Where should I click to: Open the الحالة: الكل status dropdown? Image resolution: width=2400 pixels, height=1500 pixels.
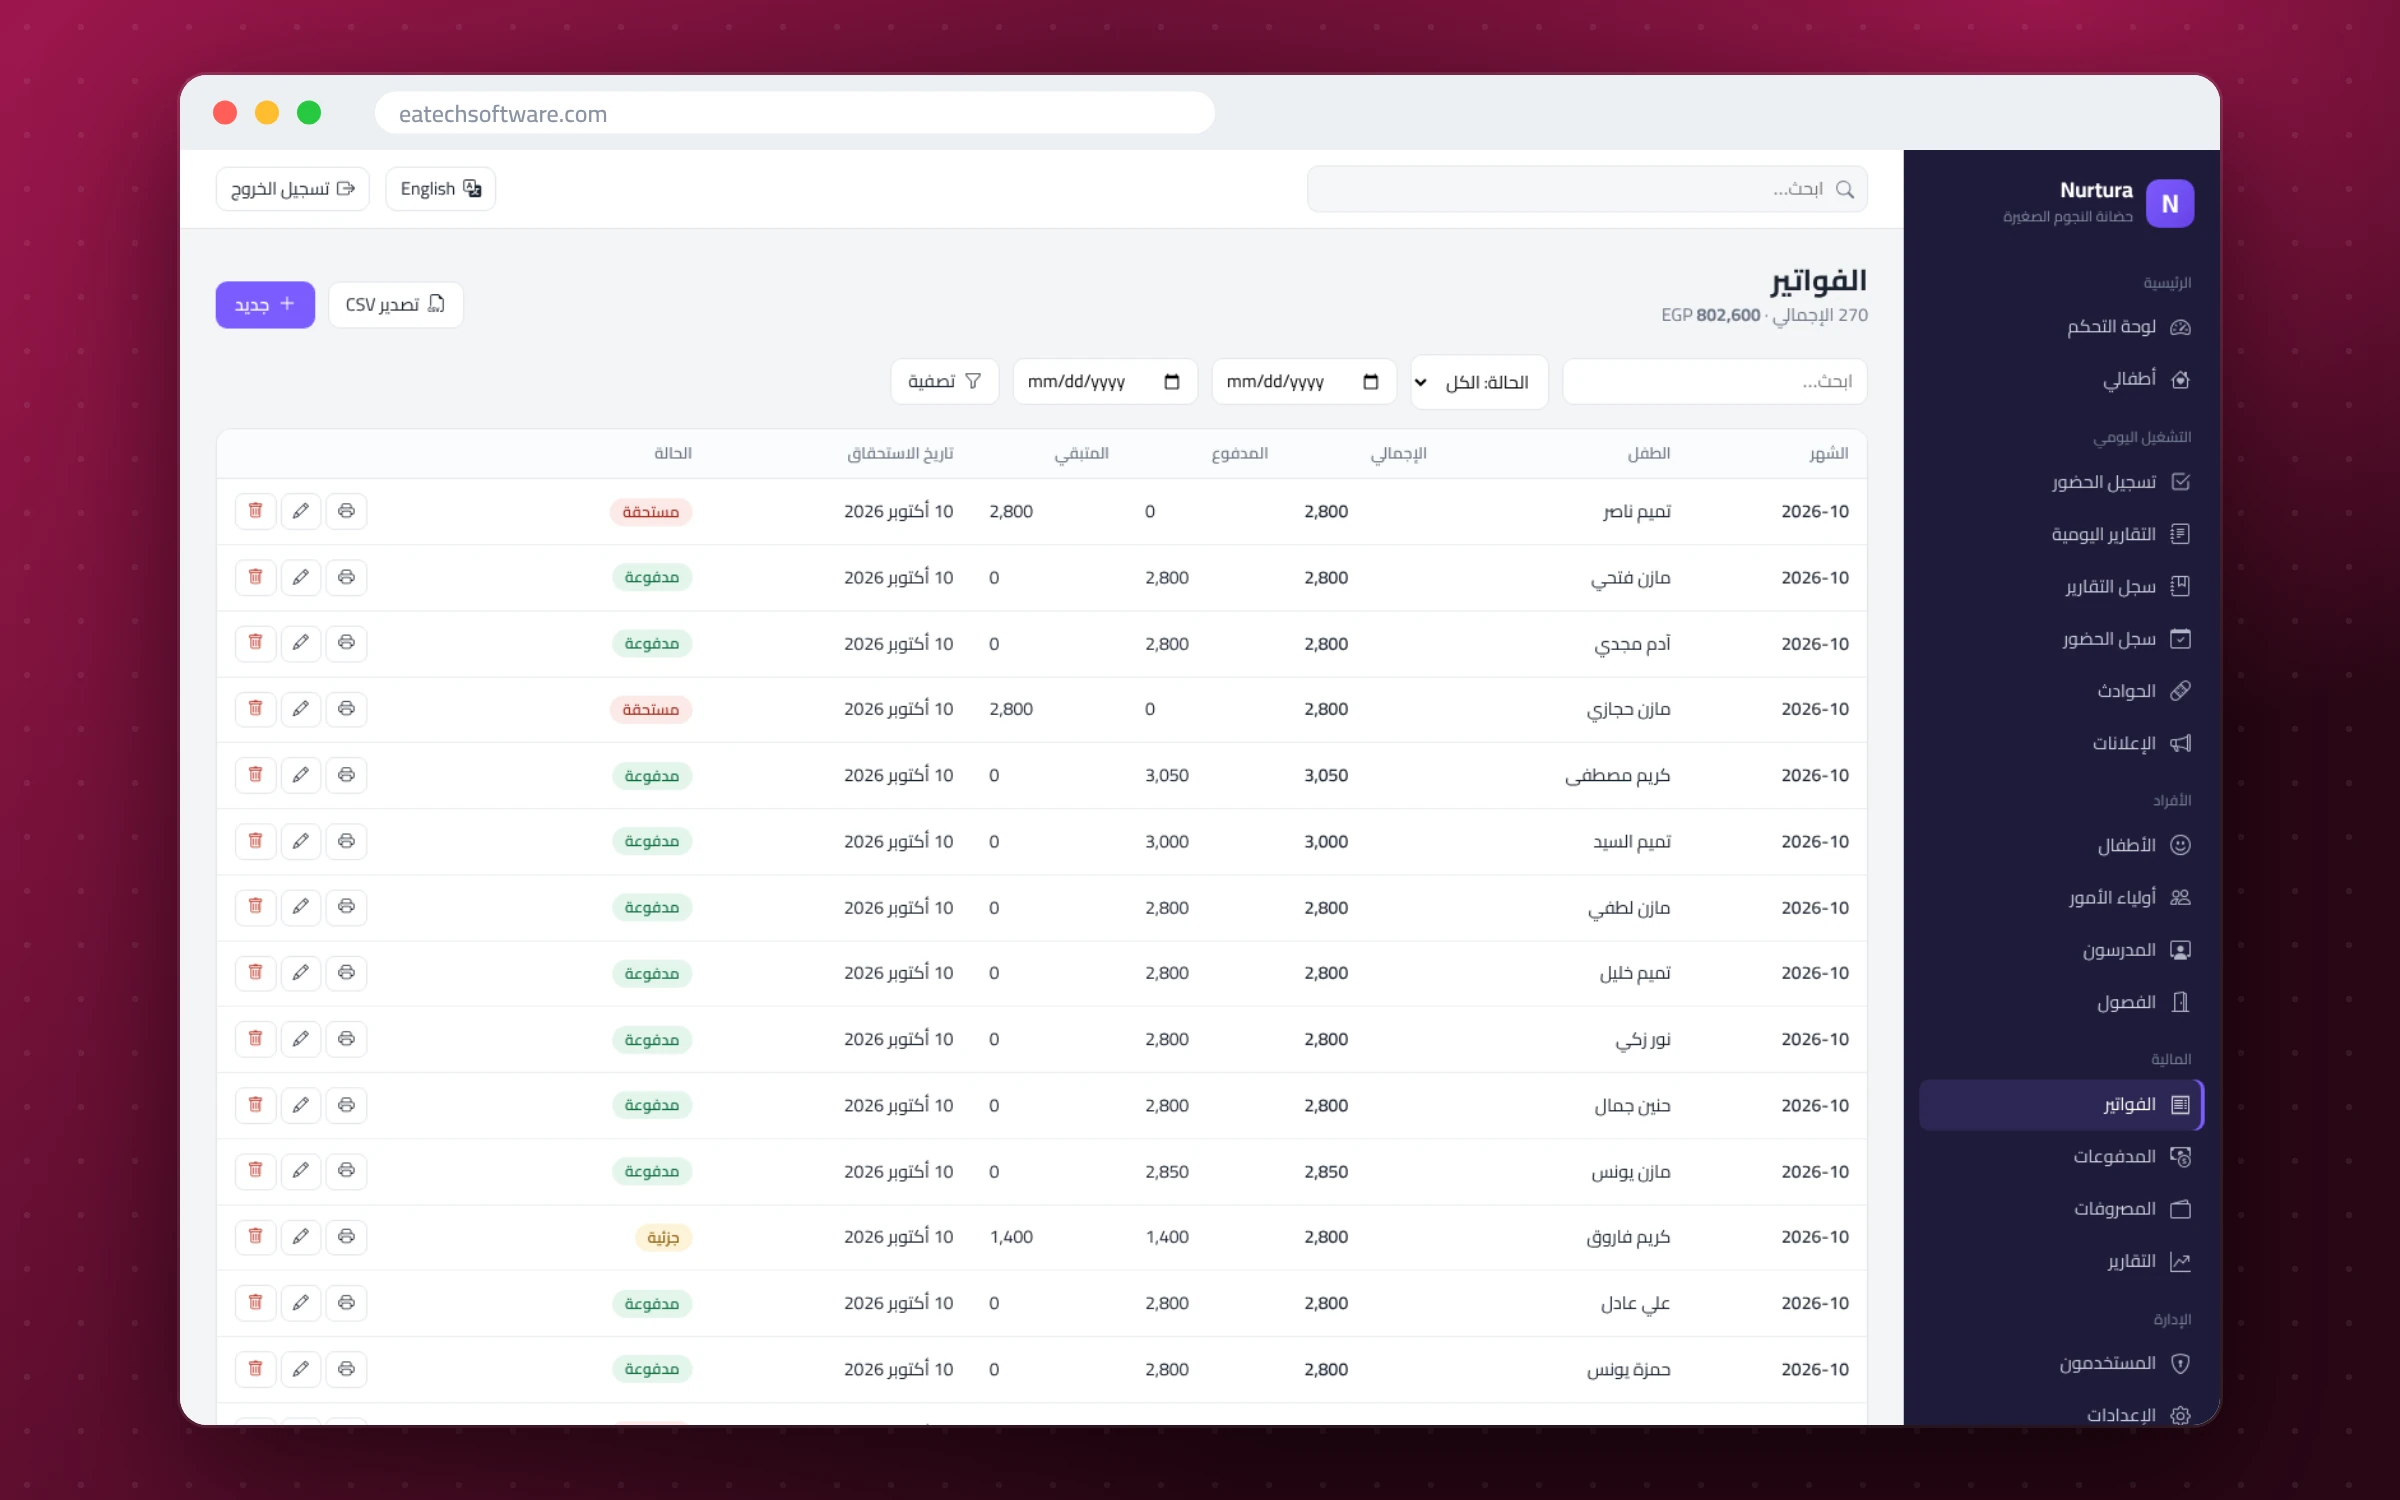coord(1479,382)
